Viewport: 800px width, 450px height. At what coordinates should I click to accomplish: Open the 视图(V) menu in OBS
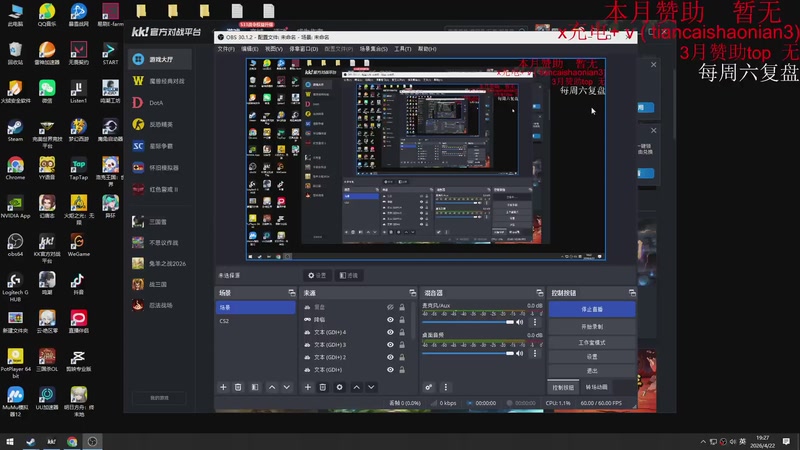(x=273, y=49)
